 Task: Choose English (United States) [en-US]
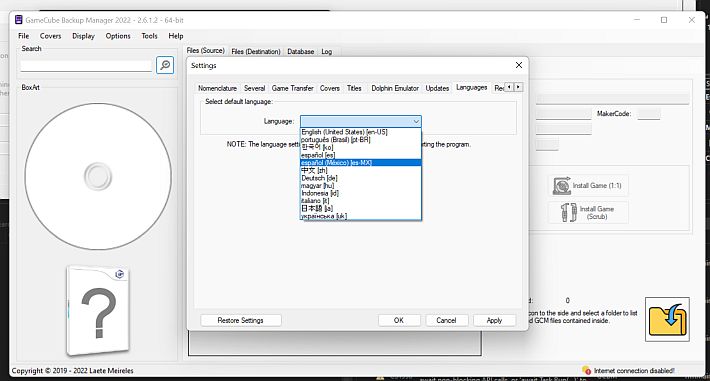[360, 132]
